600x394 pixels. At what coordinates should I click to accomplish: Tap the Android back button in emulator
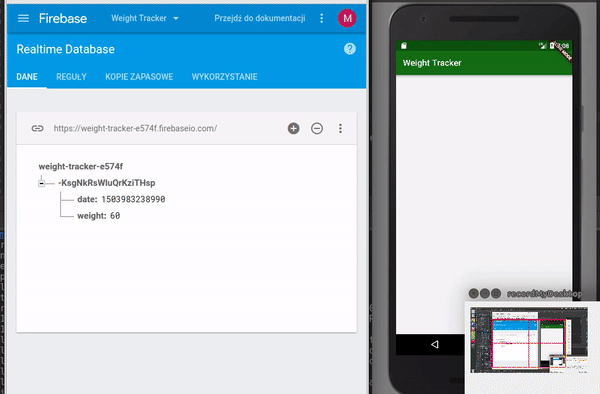(x=435, y=344)
